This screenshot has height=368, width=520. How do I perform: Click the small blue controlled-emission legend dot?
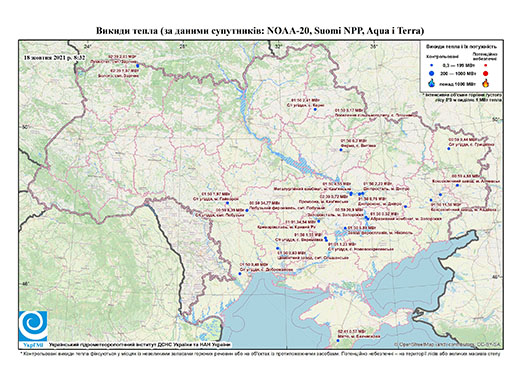click(x=432, y=65)
